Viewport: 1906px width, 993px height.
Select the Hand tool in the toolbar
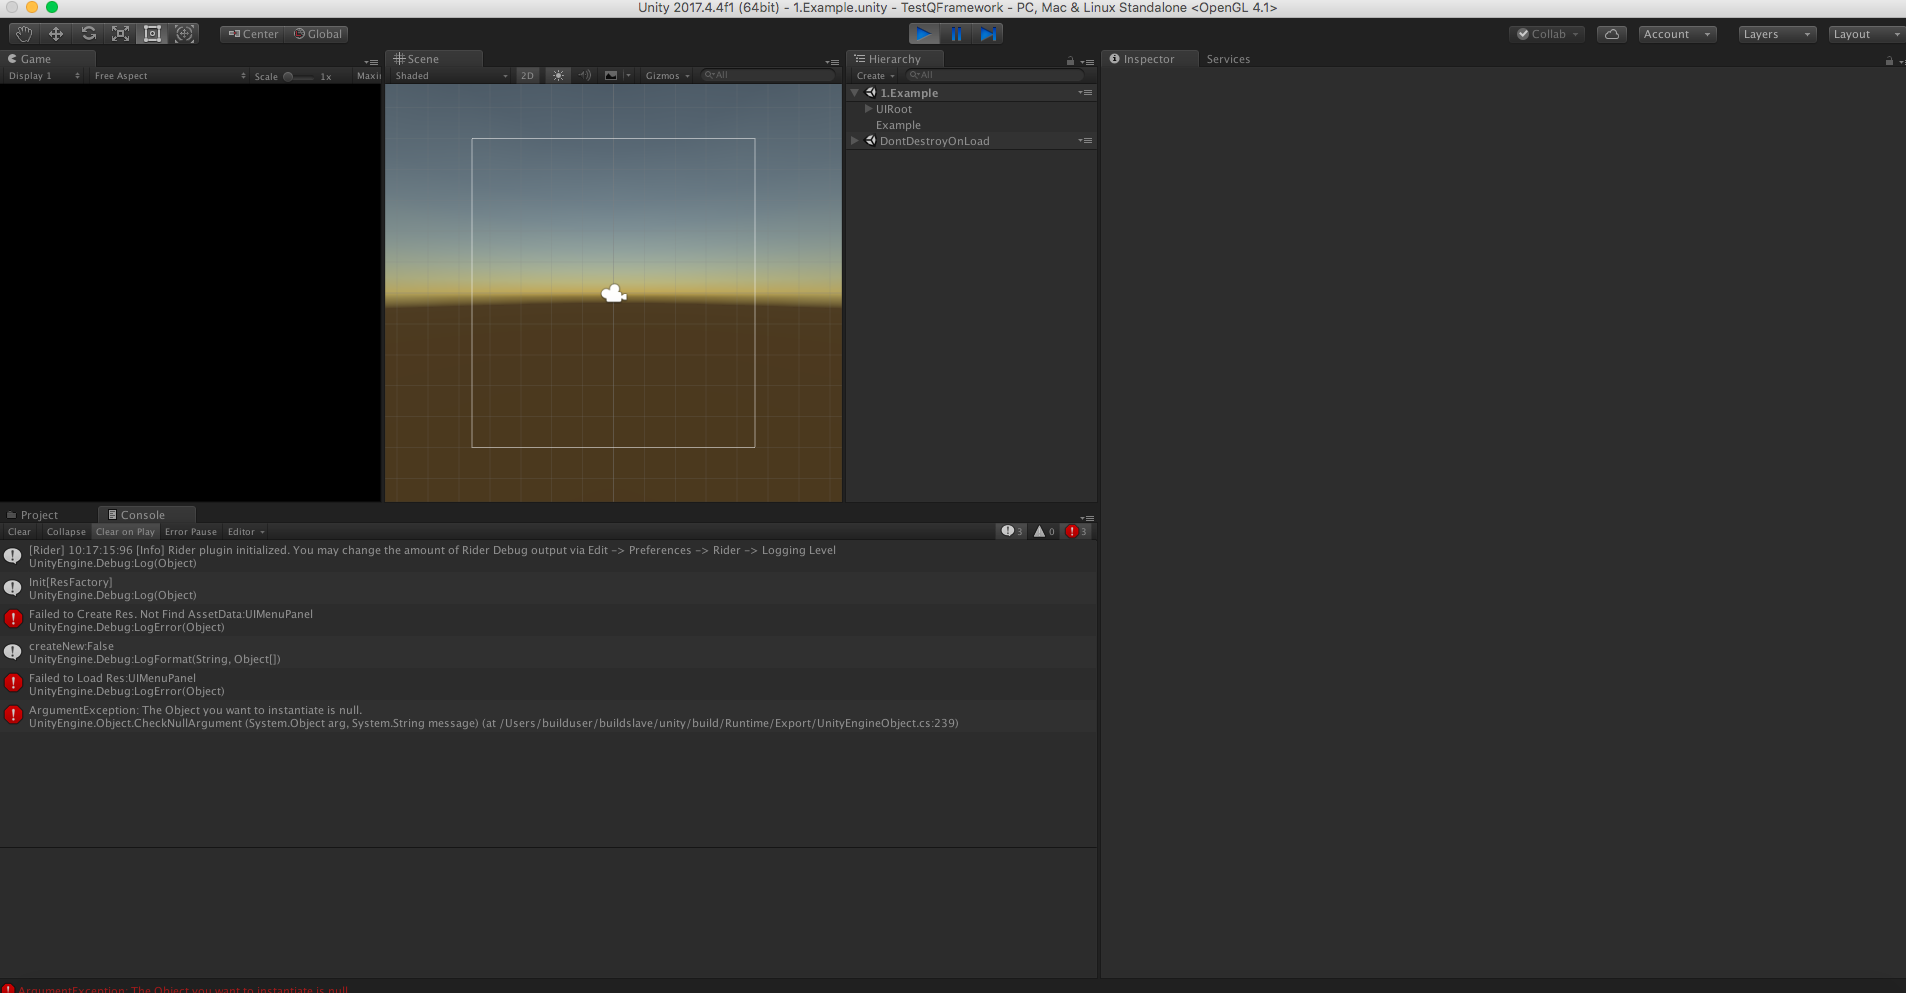[x=22, y=33]
